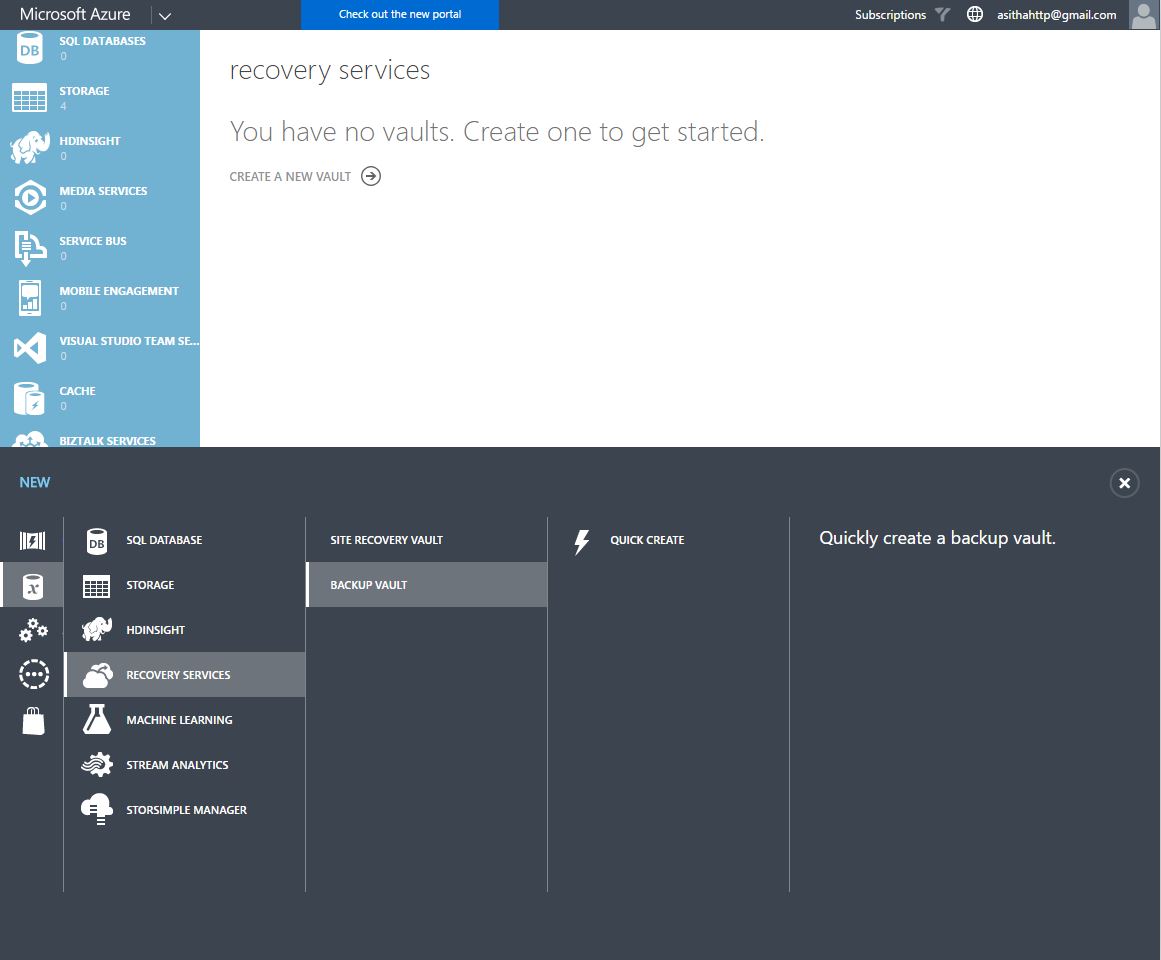Click SQL DATABASES sidebar label
Viewport: 1161px width, 960px height.
102,41
